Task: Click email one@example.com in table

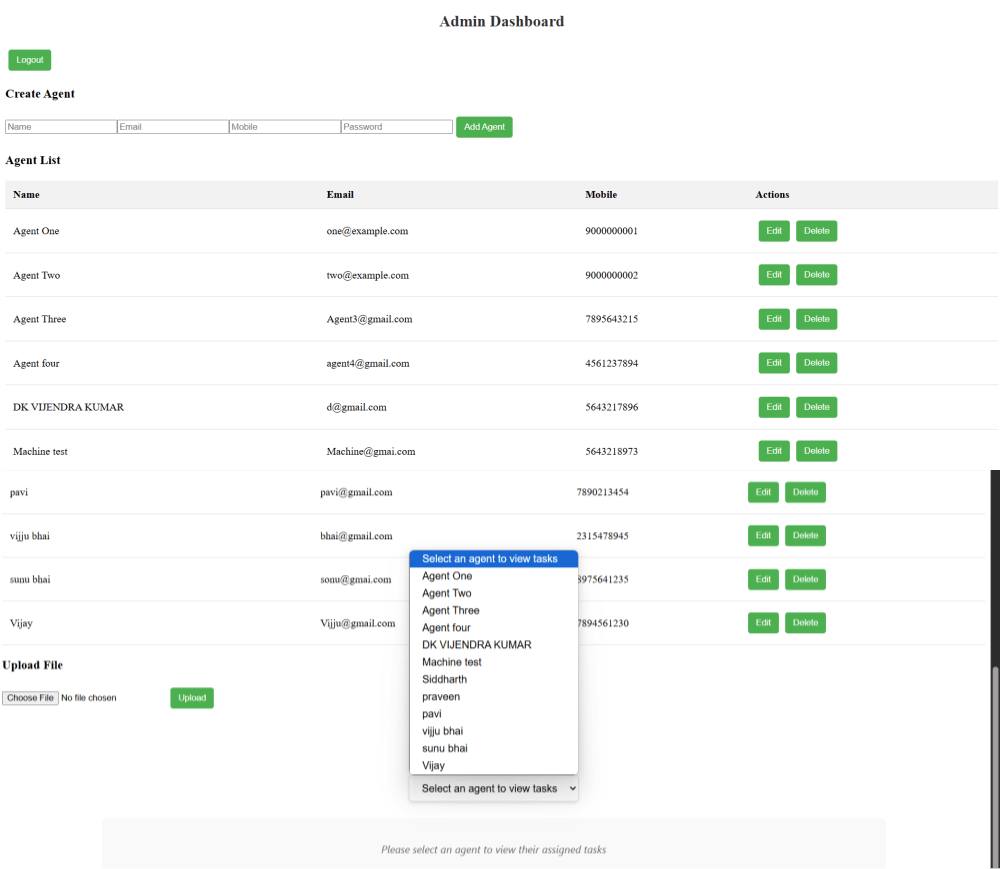Action: (x=367, y=231)
